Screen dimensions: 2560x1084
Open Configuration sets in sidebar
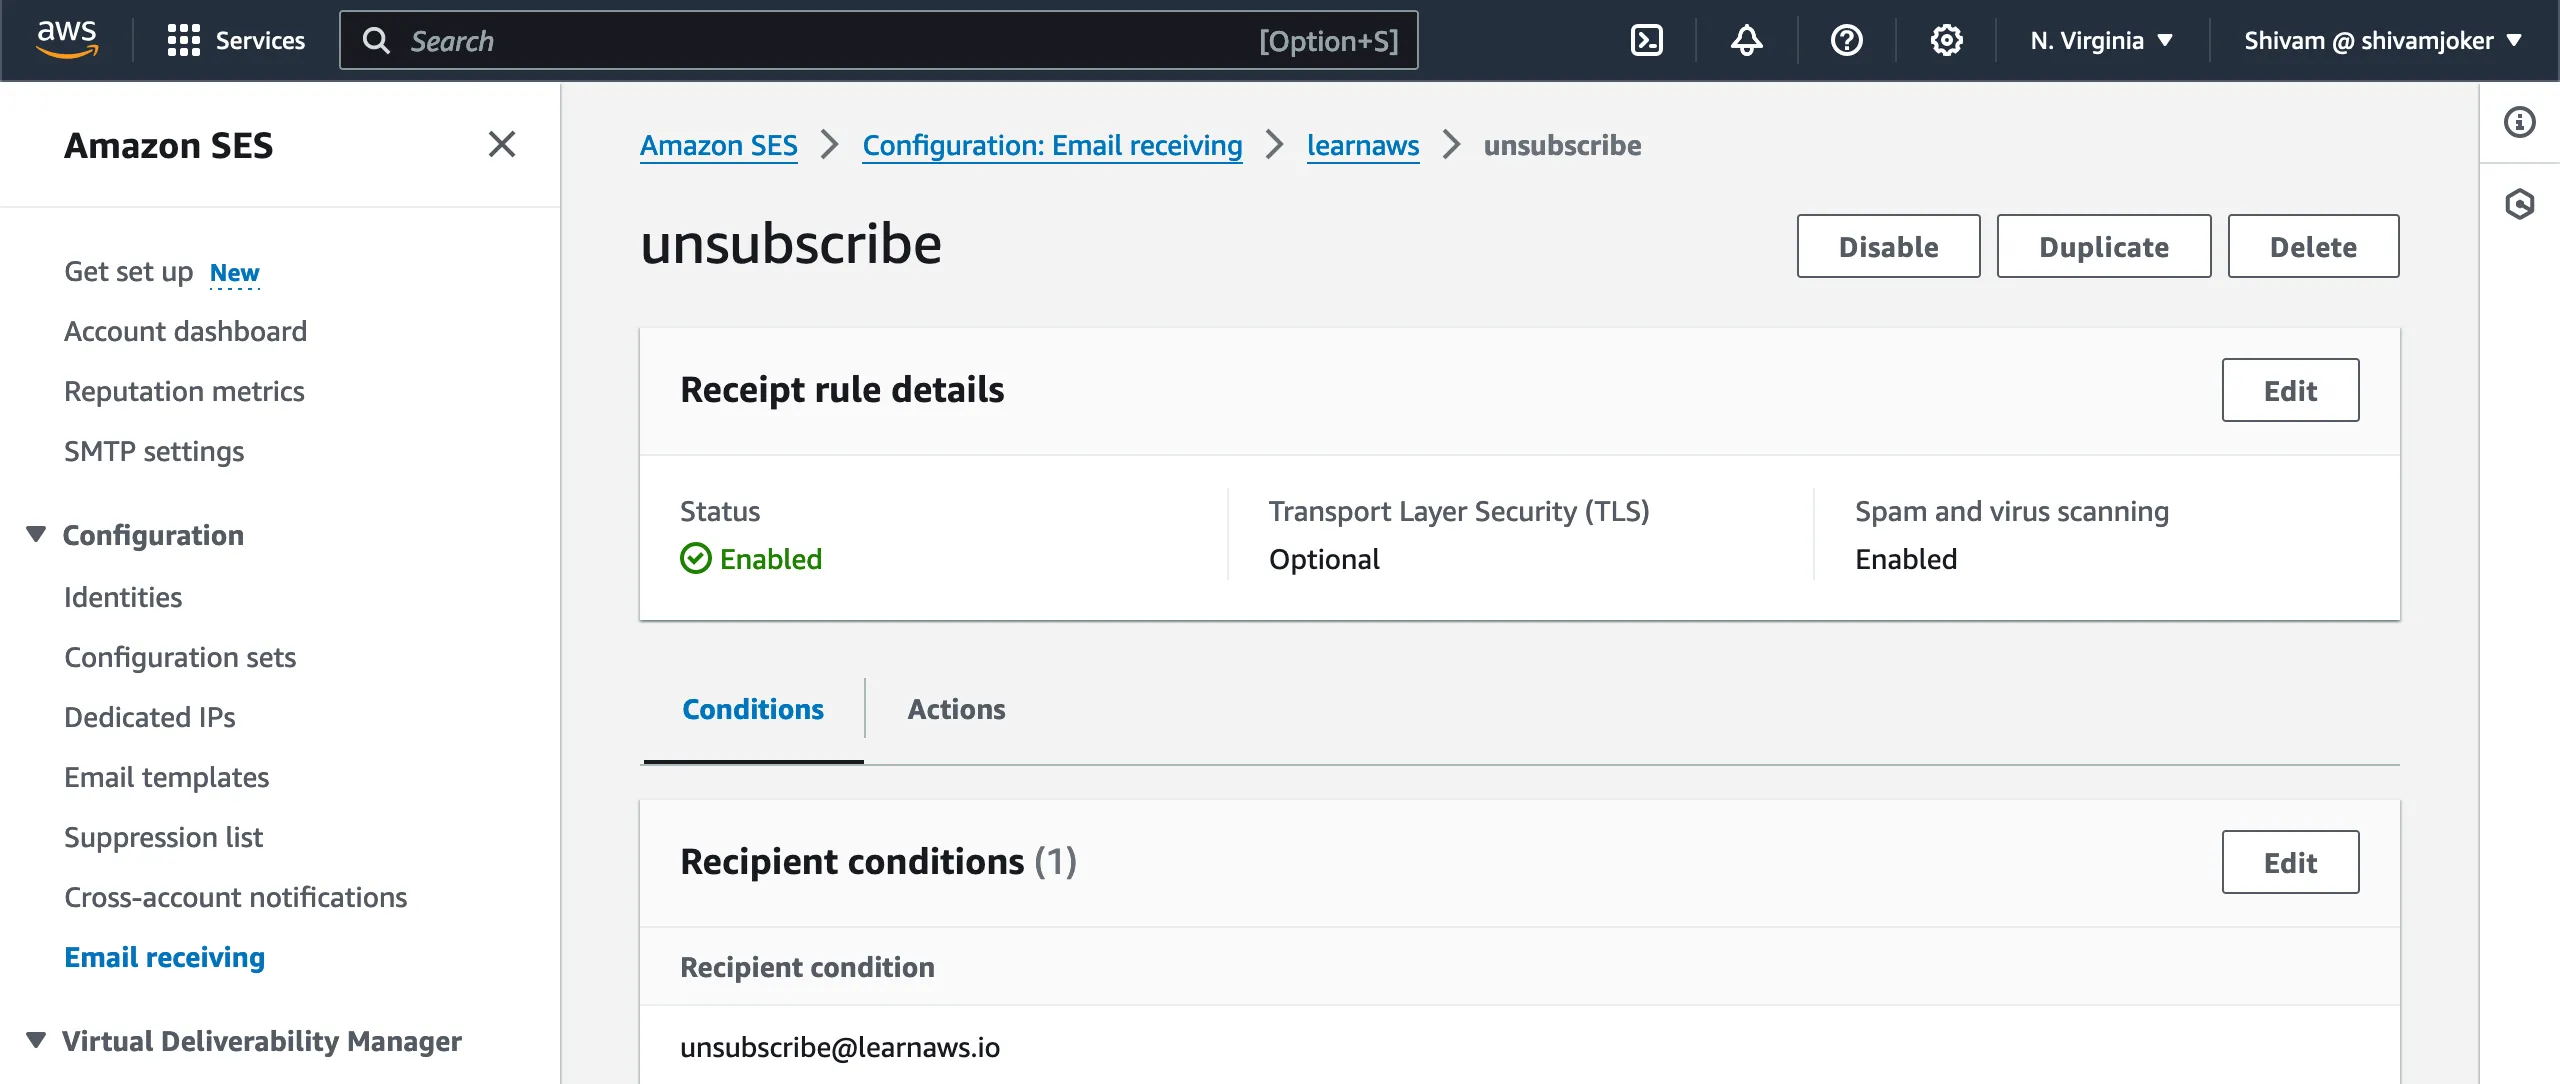point(180,657)
